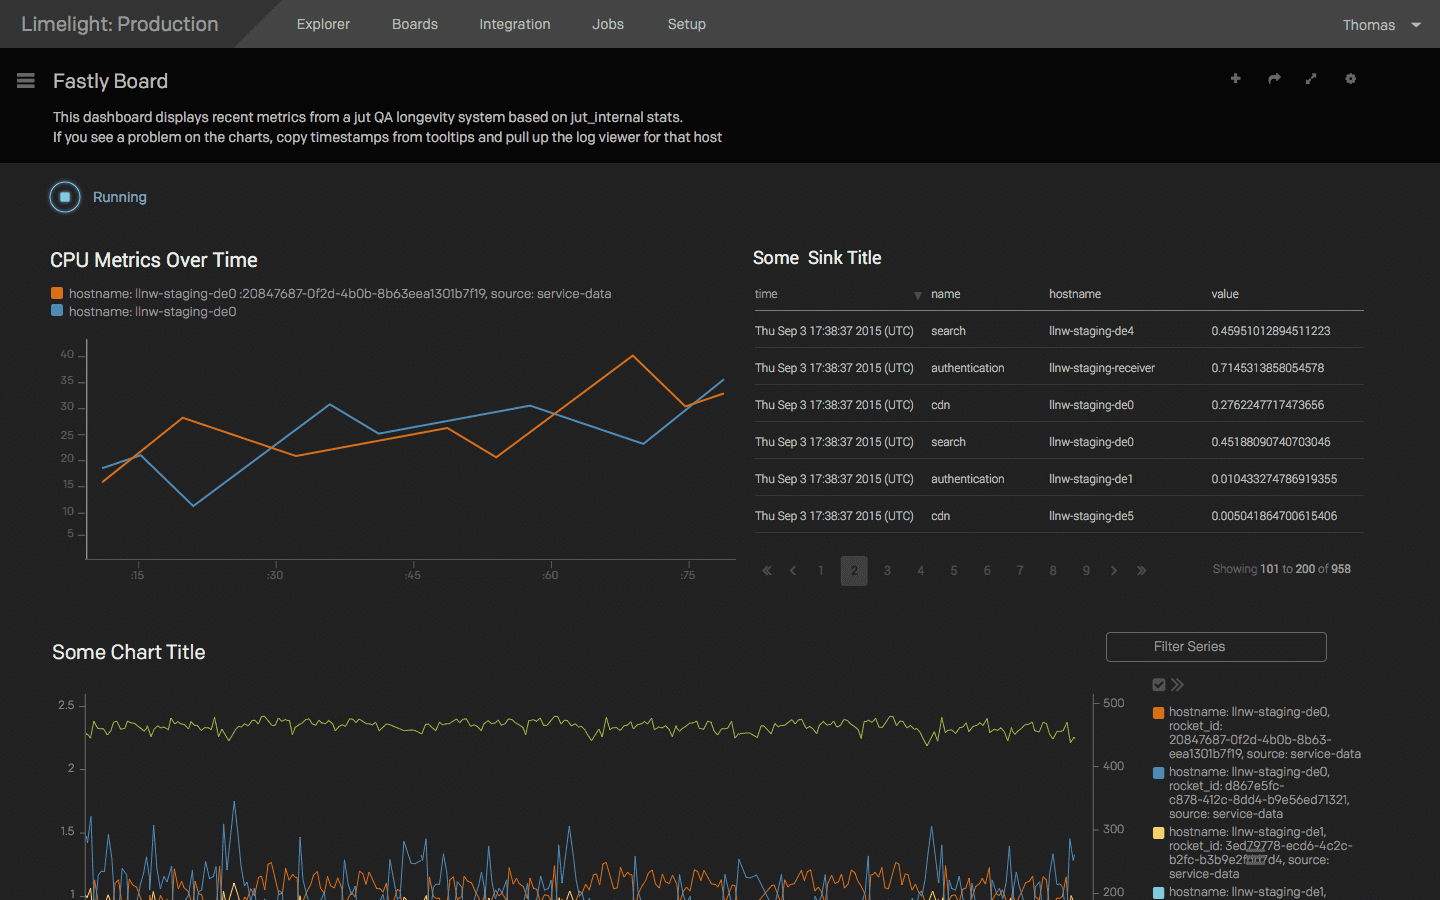Select table page 4

point(921,571)
